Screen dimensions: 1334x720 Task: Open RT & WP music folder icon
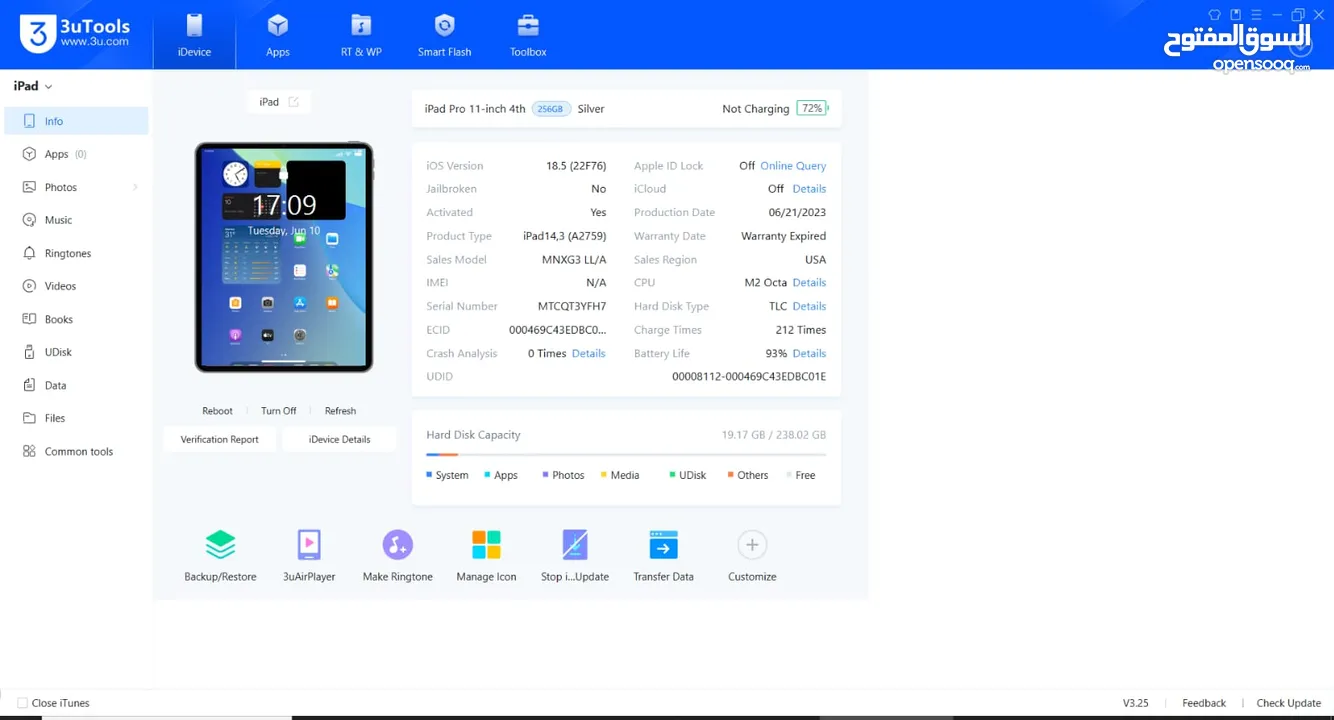(361, 26)
